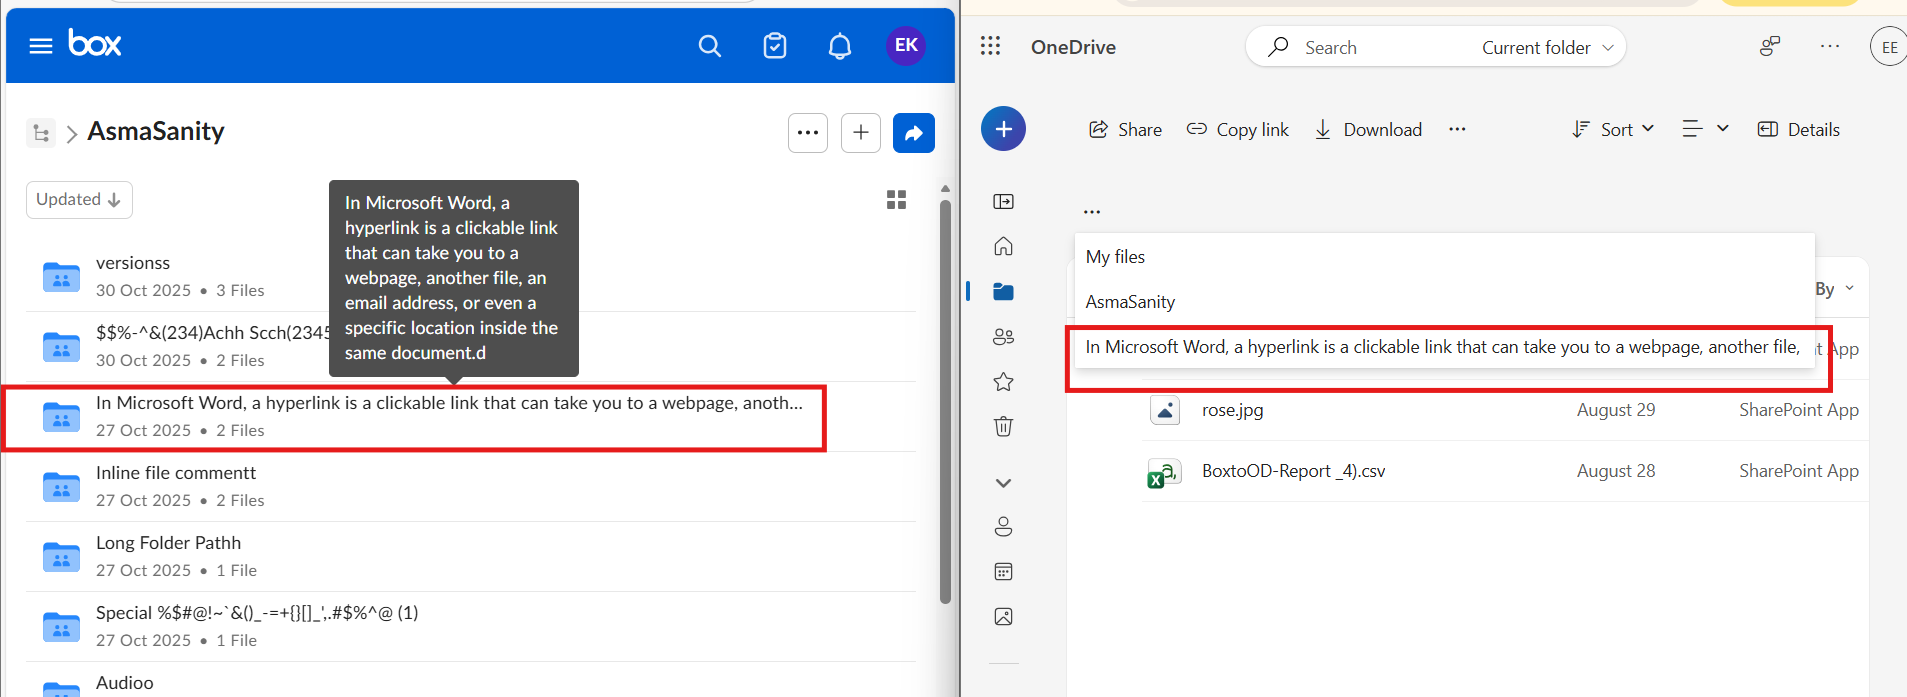The height and width of the screenshot is (697, 1907).
Task: Click Box plus new item button
Action: pyautogui.click(x=861, y=133)
